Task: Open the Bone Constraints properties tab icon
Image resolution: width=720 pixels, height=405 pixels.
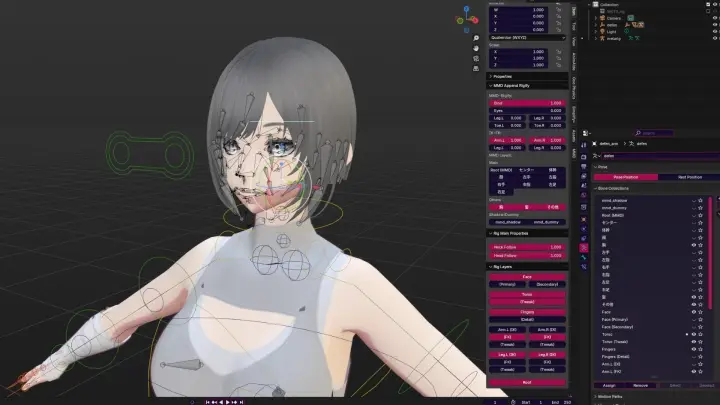Action: pos(584,267)
